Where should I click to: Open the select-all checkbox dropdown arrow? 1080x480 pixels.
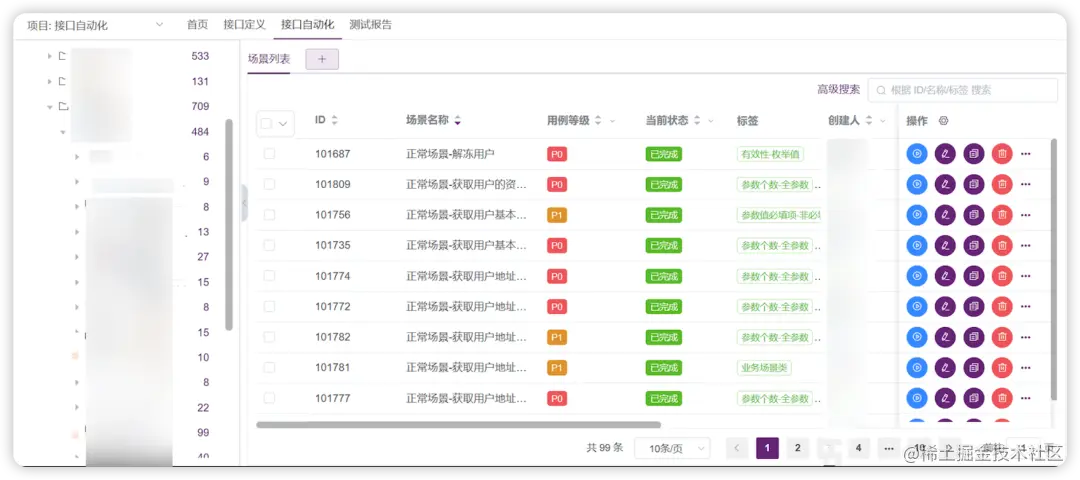click(282, 124)
